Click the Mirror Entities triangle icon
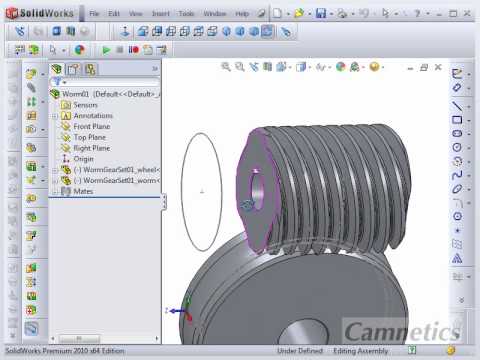This screenshot has height=360, width=480. 457,258
